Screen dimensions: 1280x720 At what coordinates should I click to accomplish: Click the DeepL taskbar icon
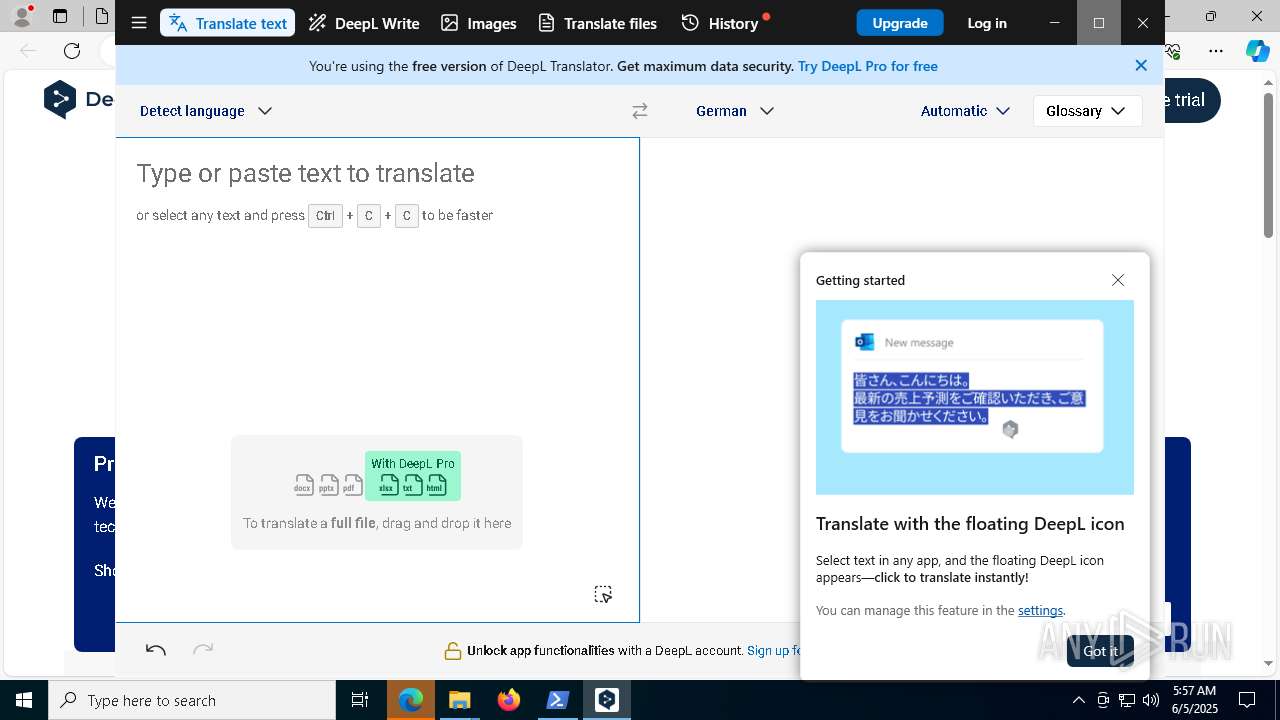607,700
